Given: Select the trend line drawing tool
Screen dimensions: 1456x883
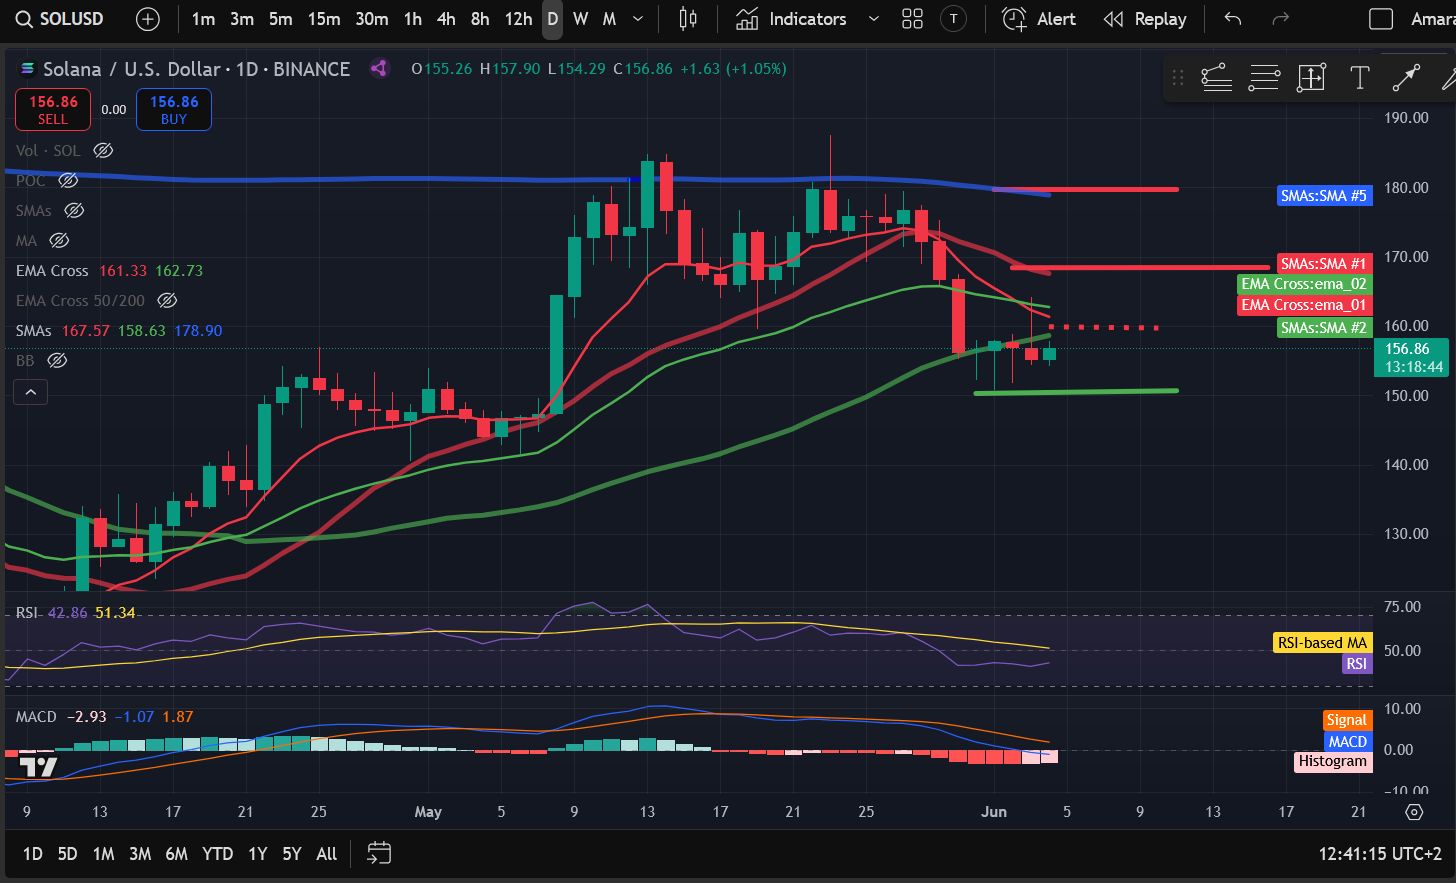Looking at the screenshot, I should 1216,78.
